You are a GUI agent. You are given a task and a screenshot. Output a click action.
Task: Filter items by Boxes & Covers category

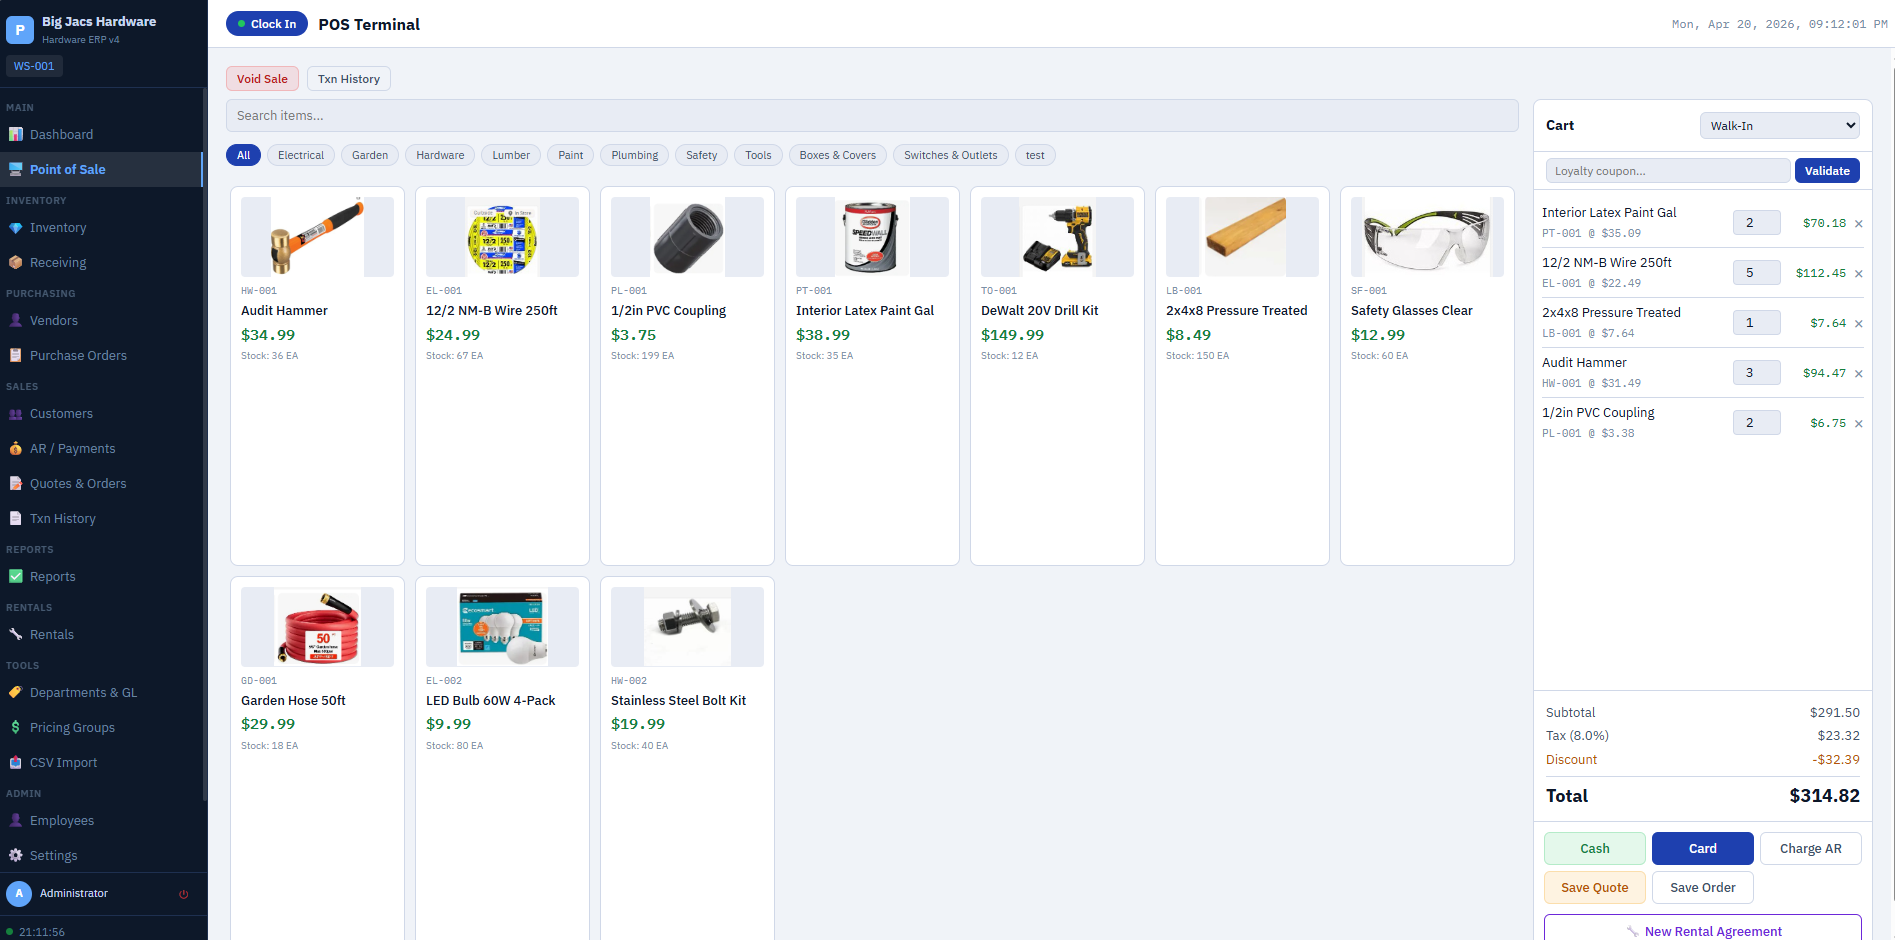(838, 155)
